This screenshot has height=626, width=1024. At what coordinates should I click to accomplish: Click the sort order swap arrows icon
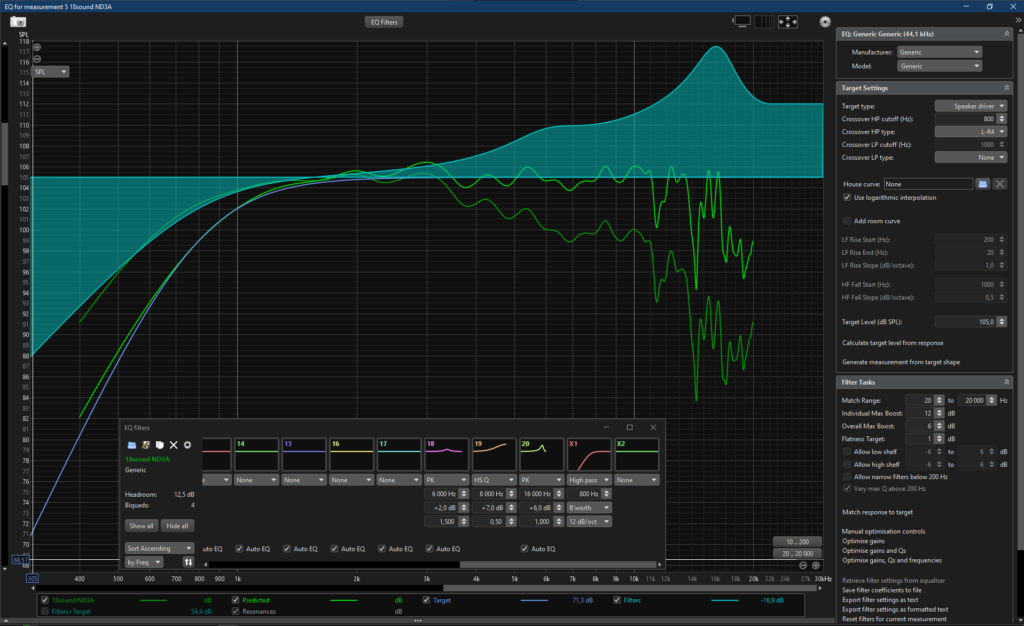coord(189,562)
